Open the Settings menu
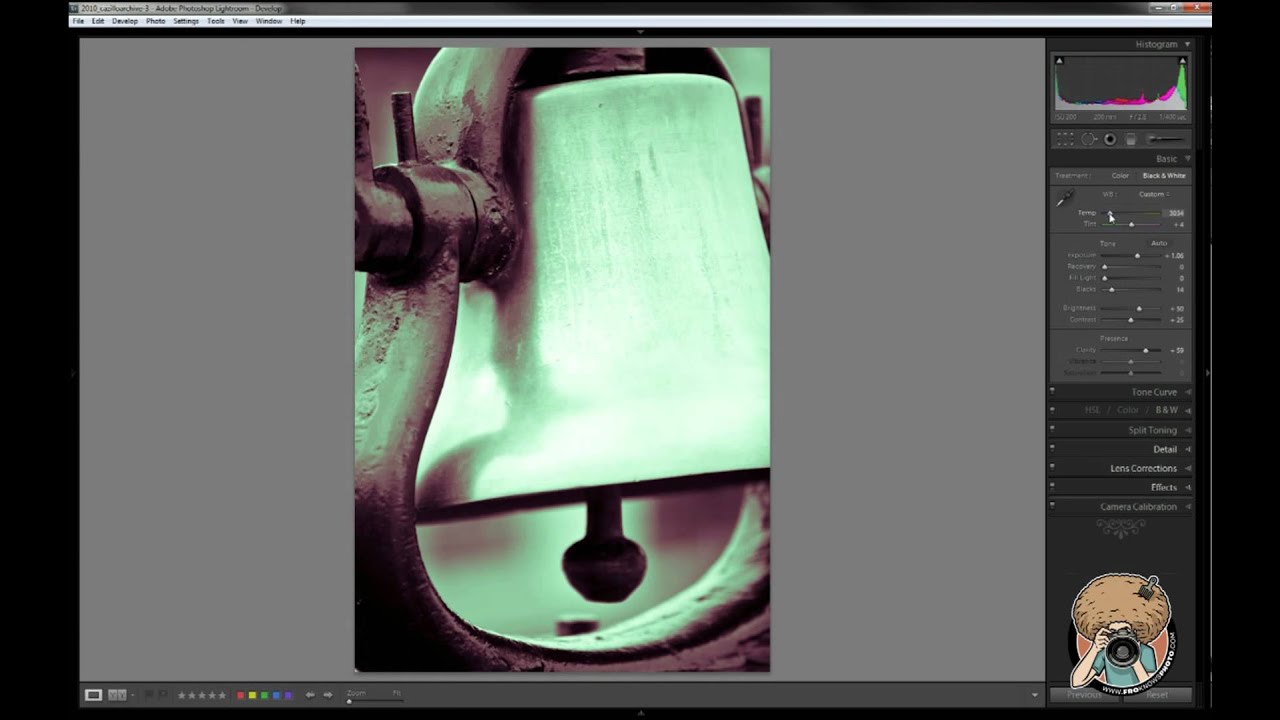 tap(186, 21)
